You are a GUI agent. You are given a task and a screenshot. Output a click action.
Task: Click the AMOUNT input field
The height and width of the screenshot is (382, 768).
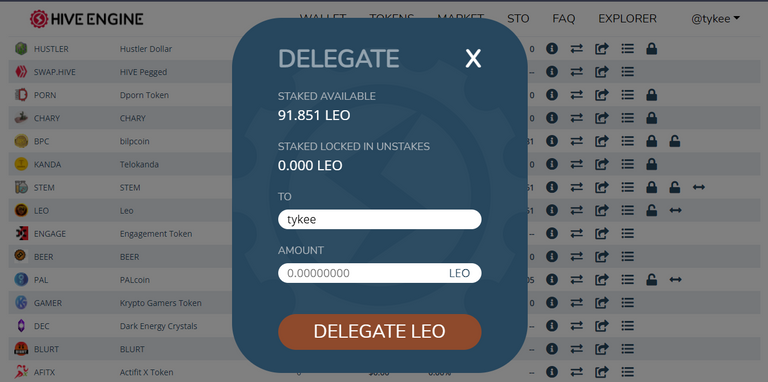pyautogui.click(x=380, y=273)
